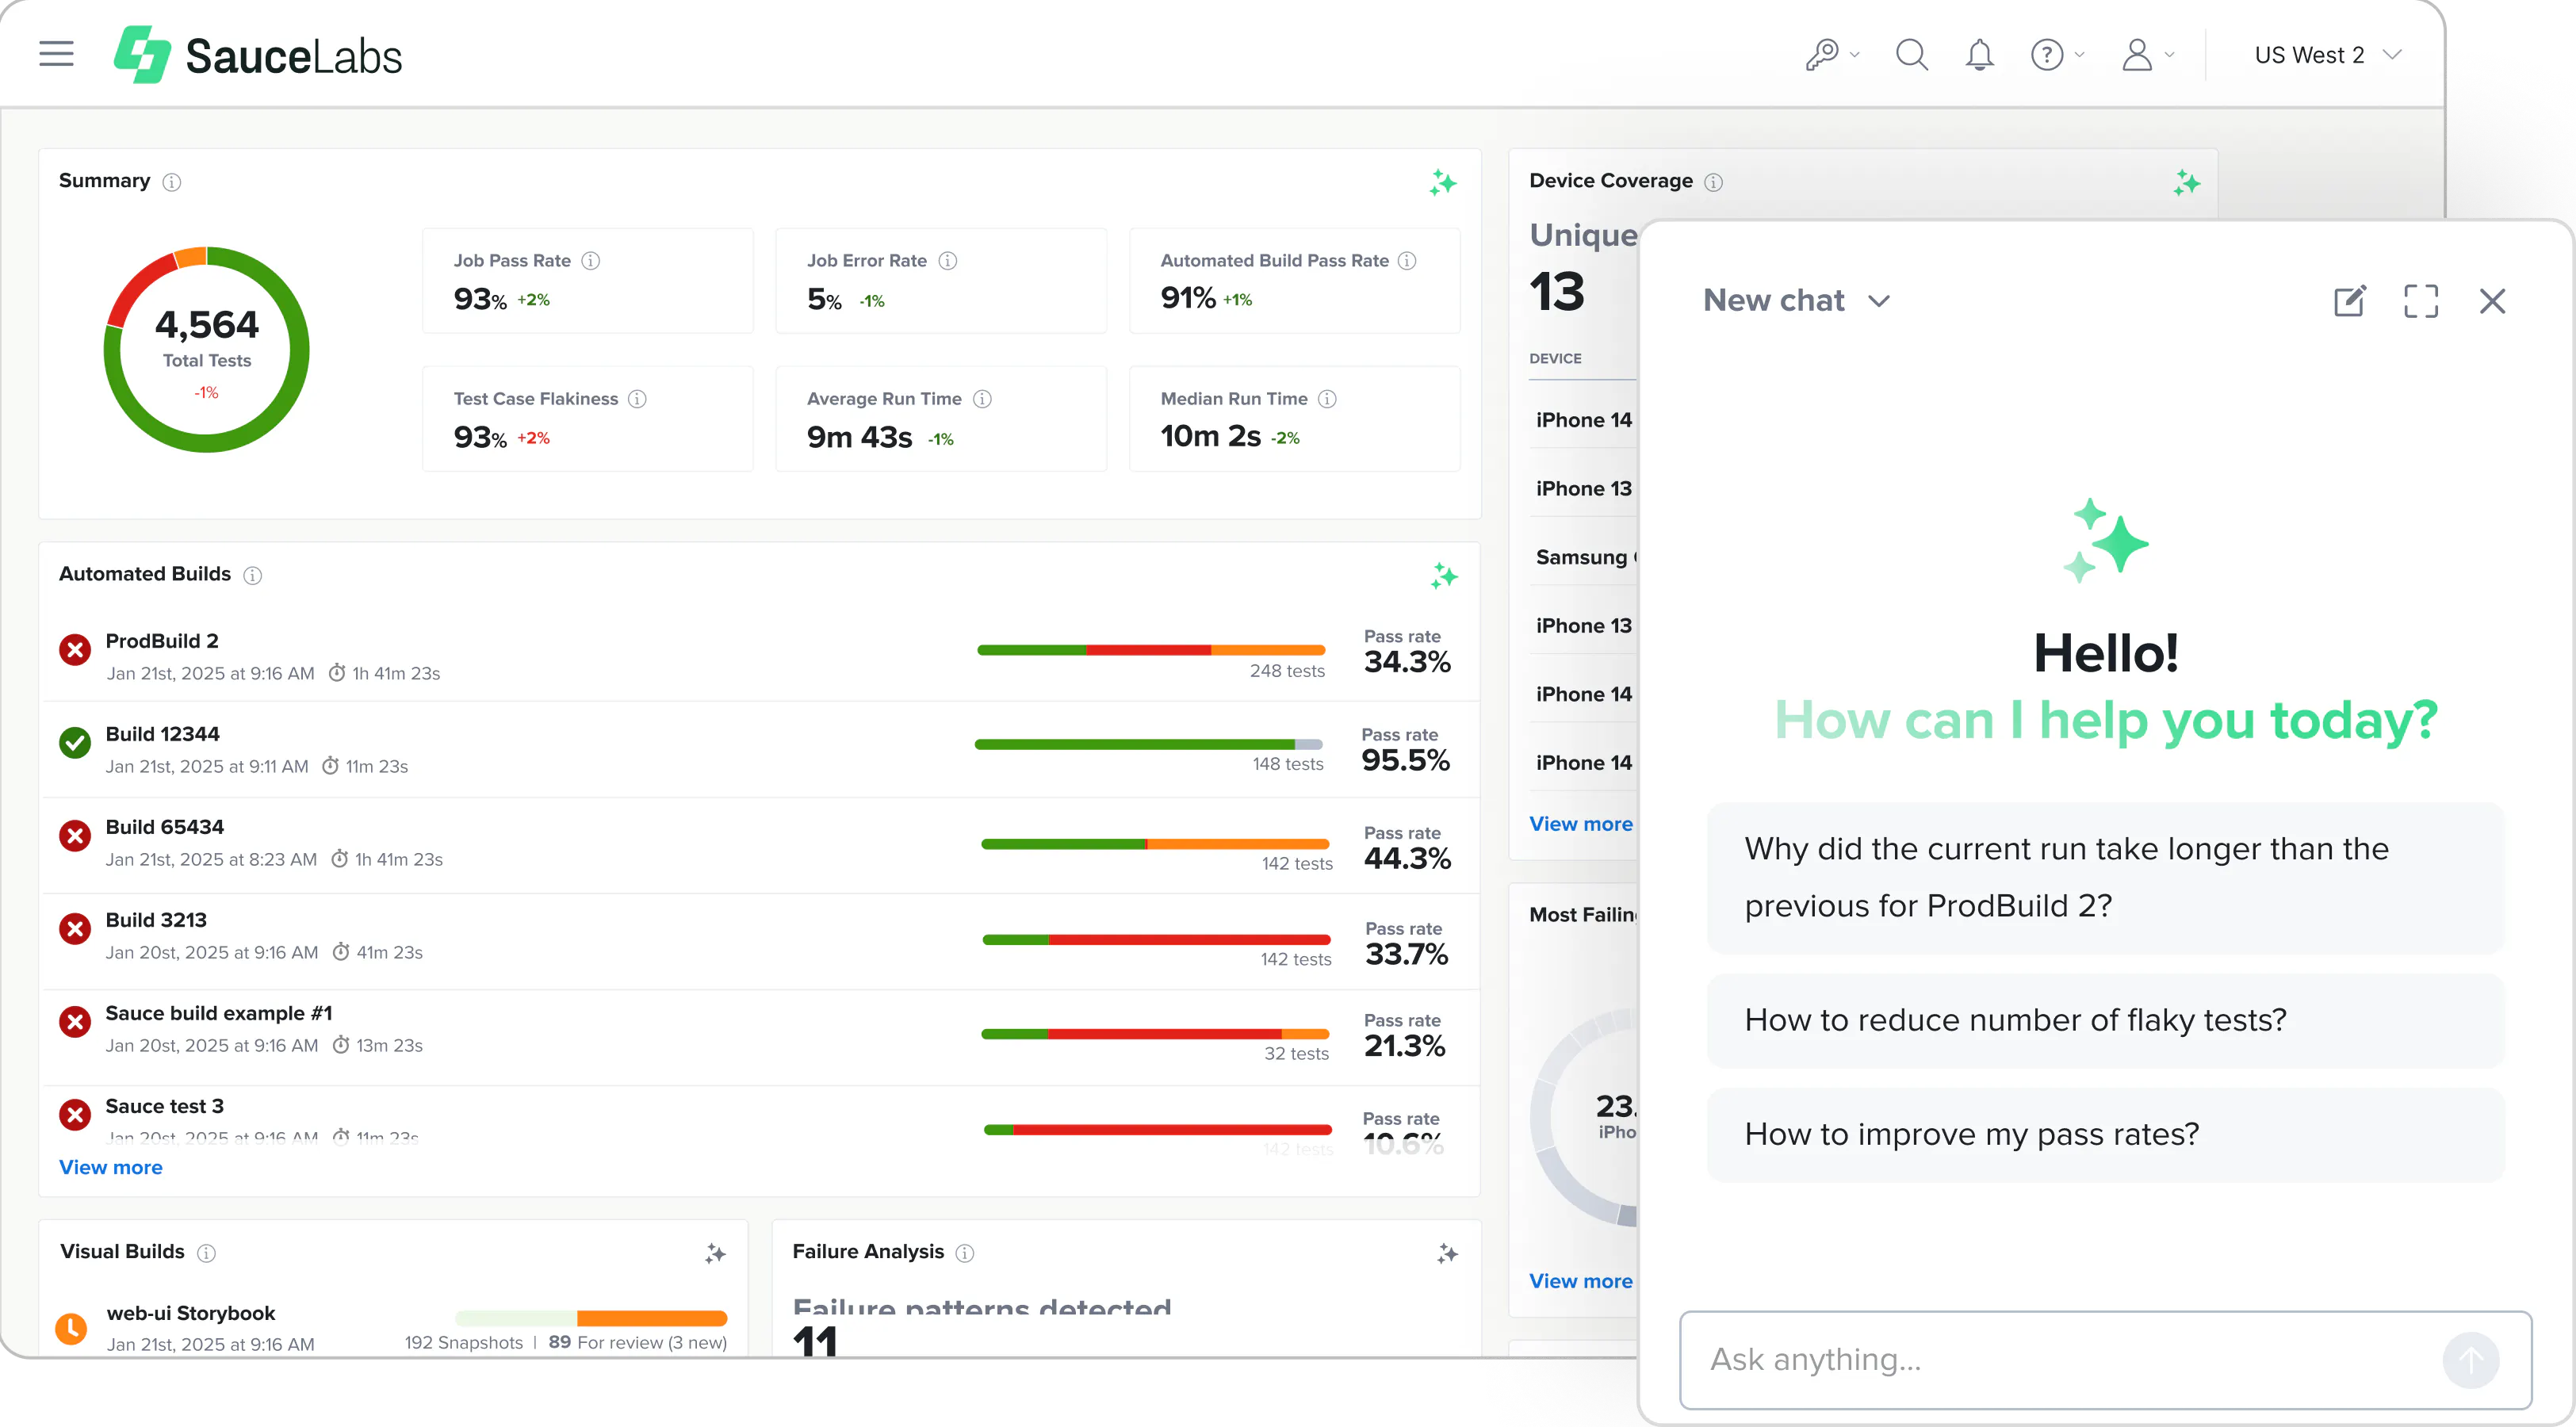Image resolution: width=2576 pixels, height=1427 pixels.
Task: Click the 34.3% pass rate value
Action: coord(1406,662)
